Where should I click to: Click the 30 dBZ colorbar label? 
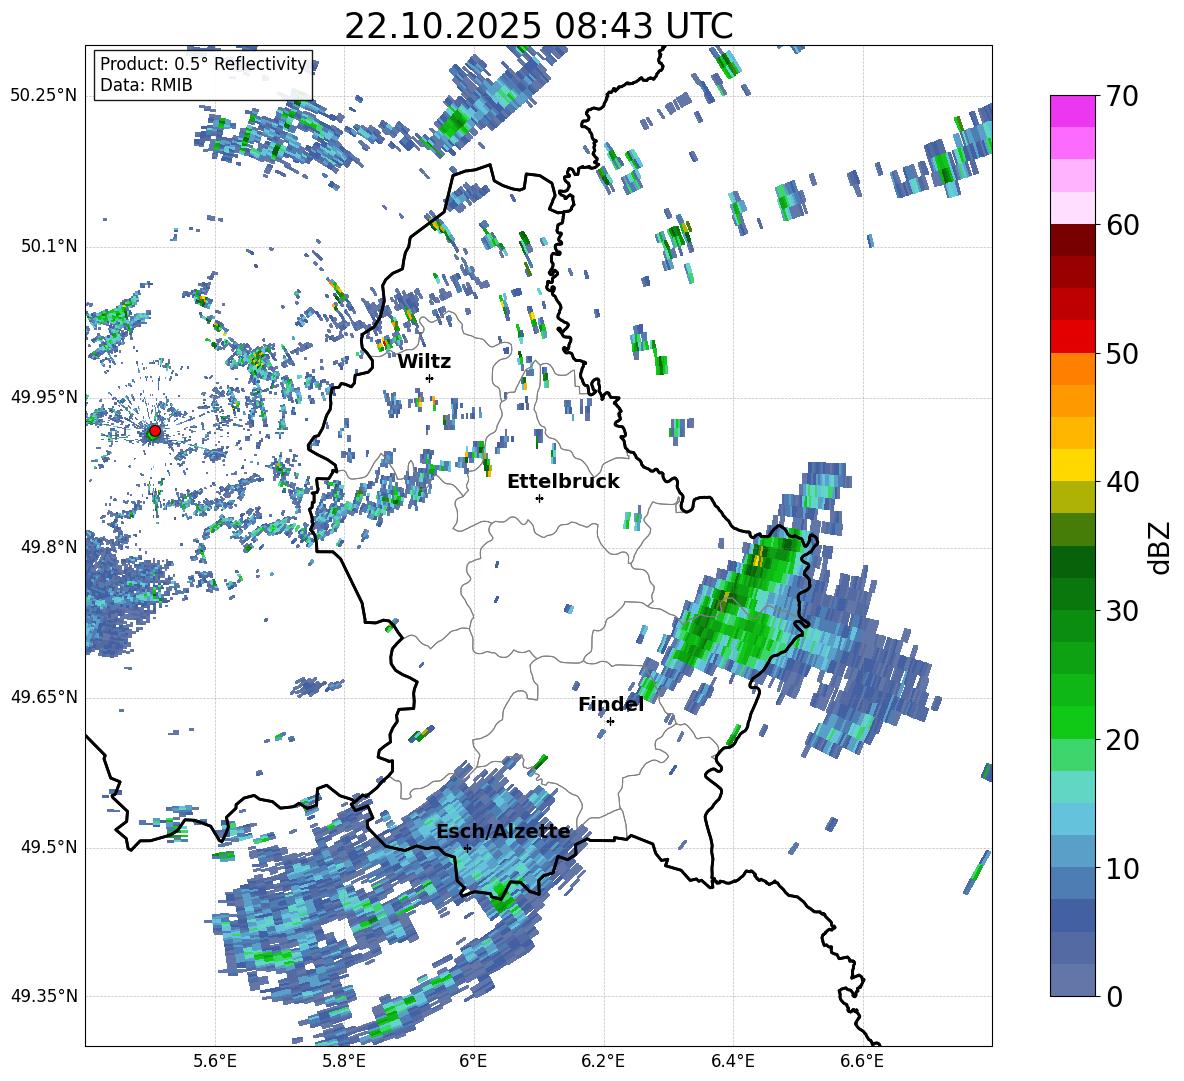point(1122,611)
